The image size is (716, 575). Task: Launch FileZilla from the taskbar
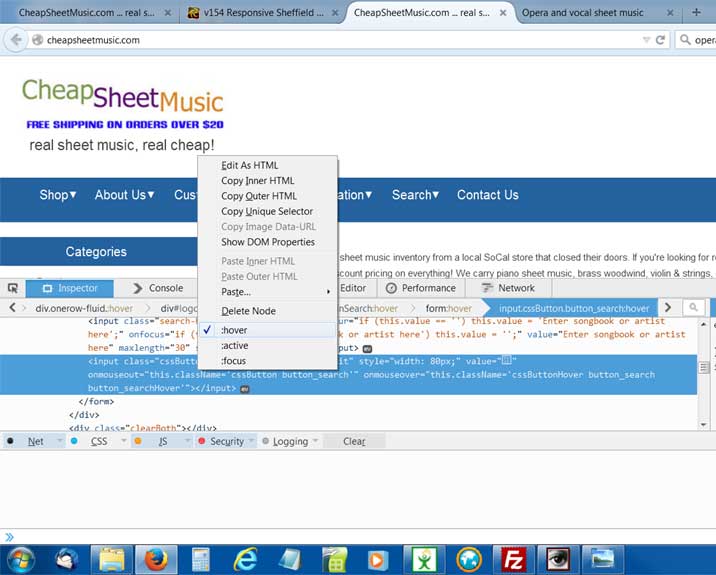pyautogui.click(x=514, y=560)
